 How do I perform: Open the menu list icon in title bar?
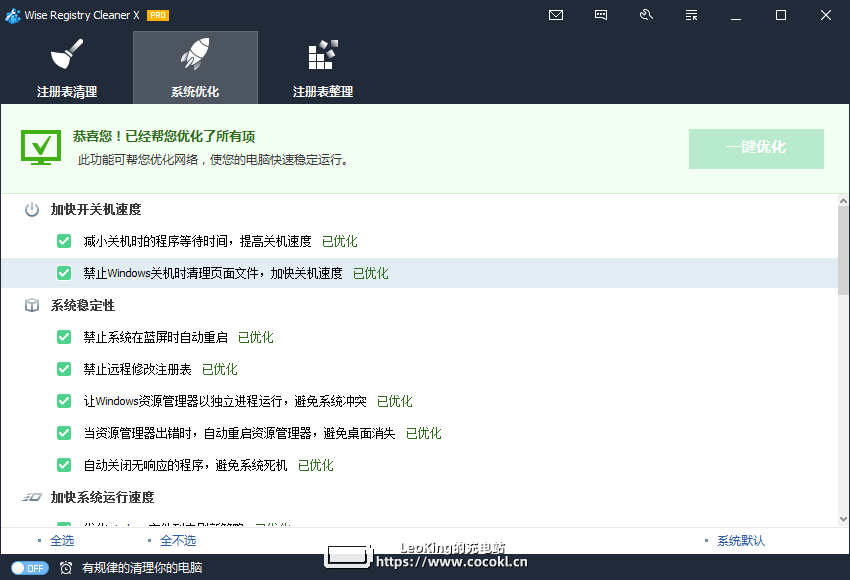691,15
